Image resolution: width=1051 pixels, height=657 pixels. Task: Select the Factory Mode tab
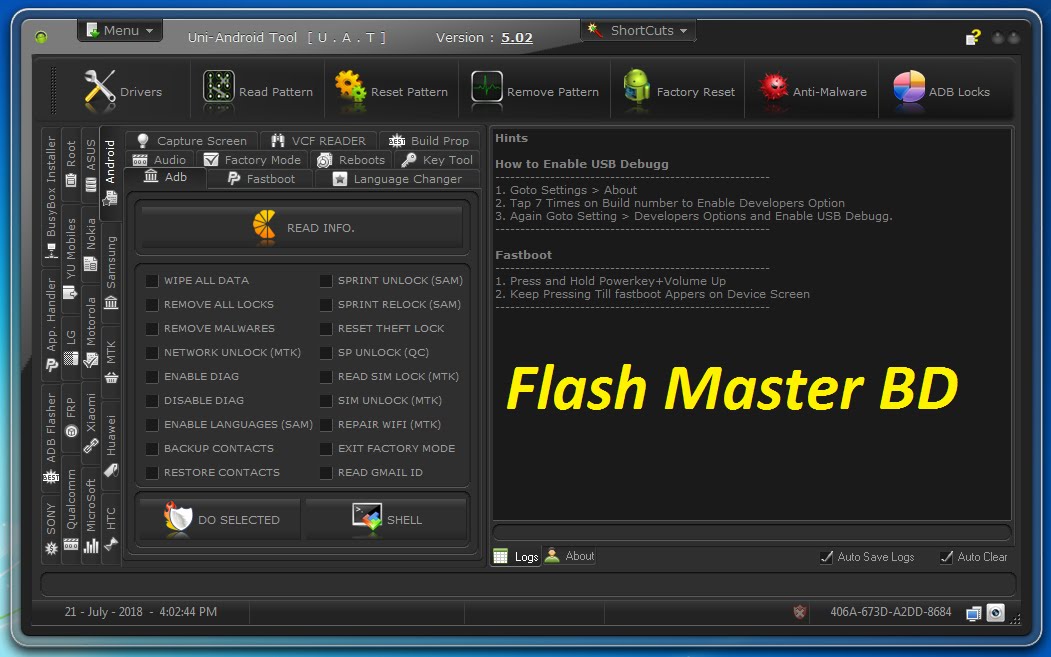click(x=252, y=160)
